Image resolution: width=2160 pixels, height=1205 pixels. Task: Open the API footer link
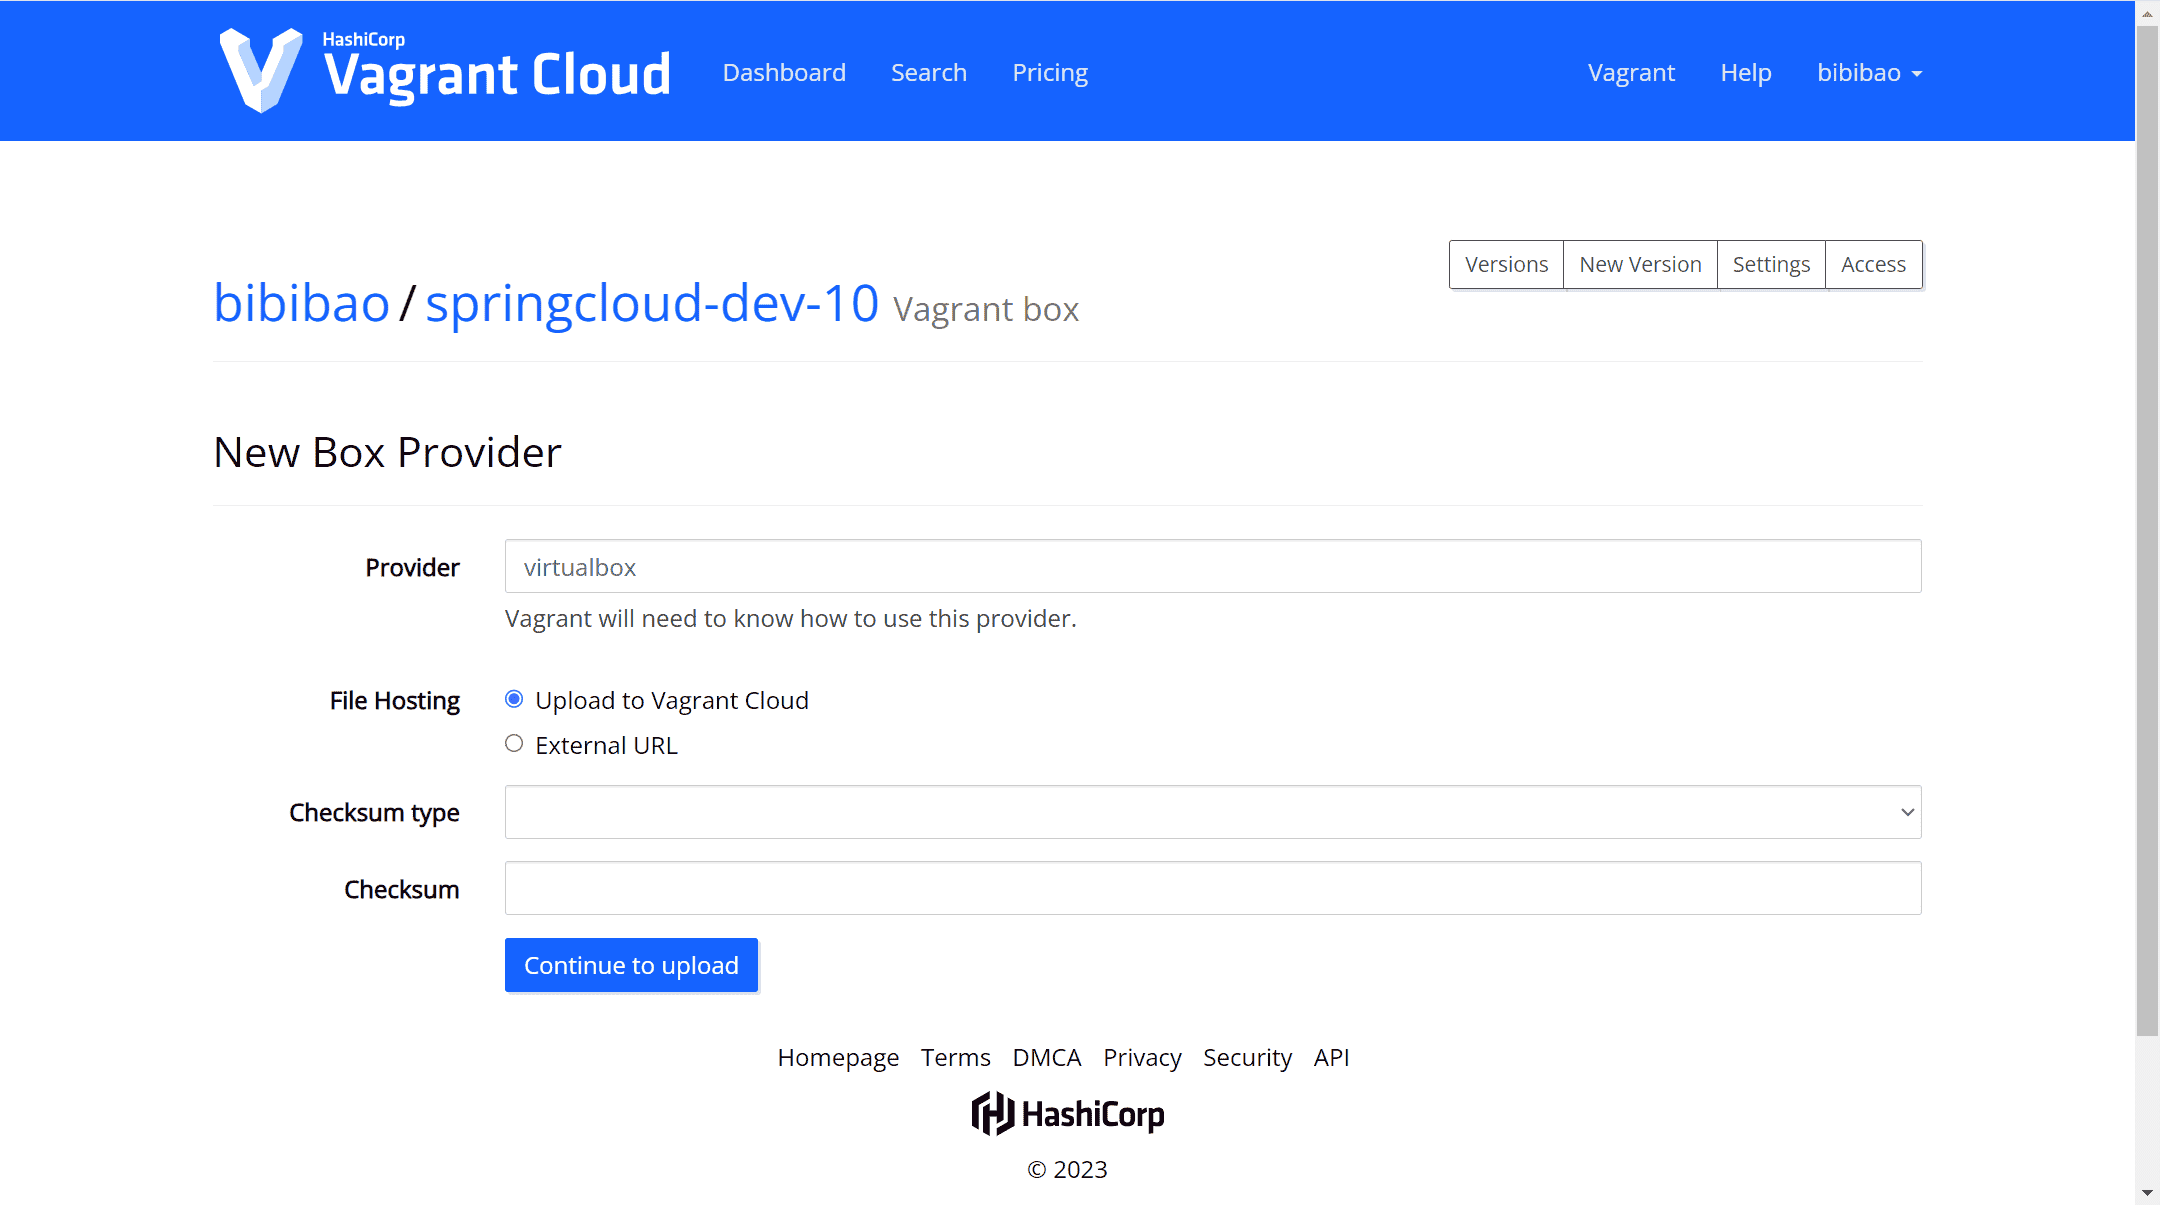(x=1331, y=1057)
